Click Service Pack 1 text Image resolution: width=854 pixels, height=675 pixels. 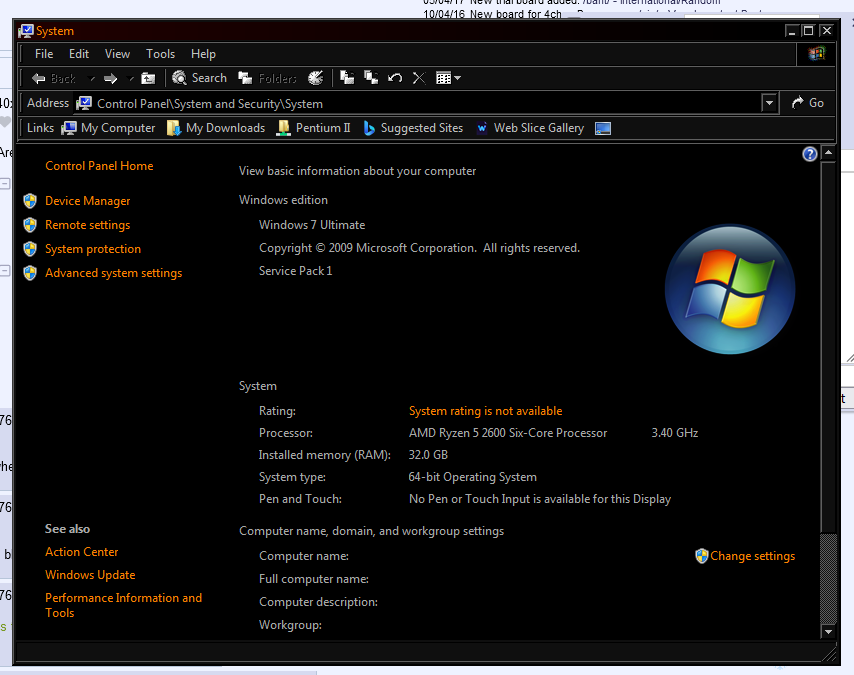pyautogui.click(x=296, y=271)
